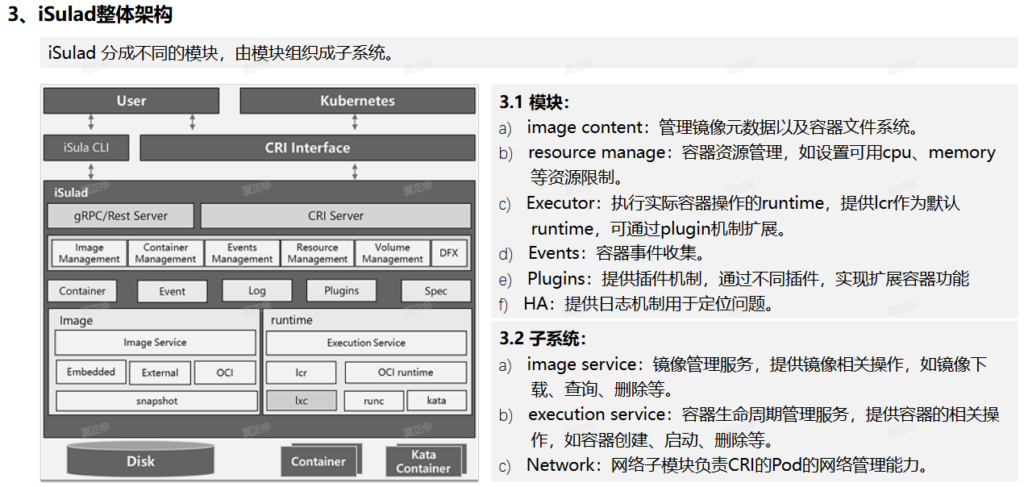
Task: Click the Spec box
Action: pyautogui.click(x=435, y=291)
